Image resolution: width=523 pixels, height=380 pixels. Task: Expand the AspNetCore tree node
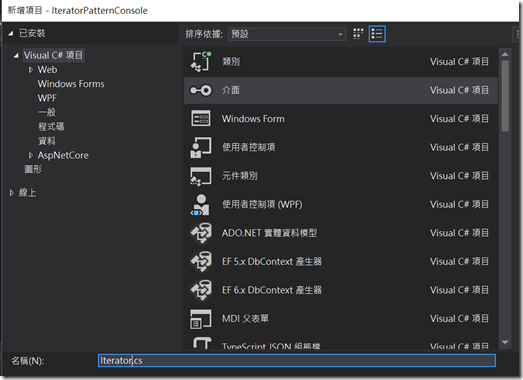[31, 155]
